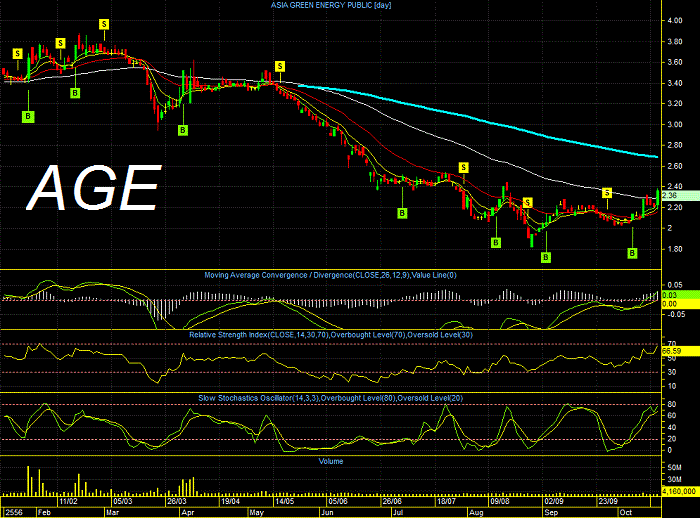This screenshot has height=518, width=700.
Task: Click the yellow MACD signal value 0.00
Action: click(680, 304)
